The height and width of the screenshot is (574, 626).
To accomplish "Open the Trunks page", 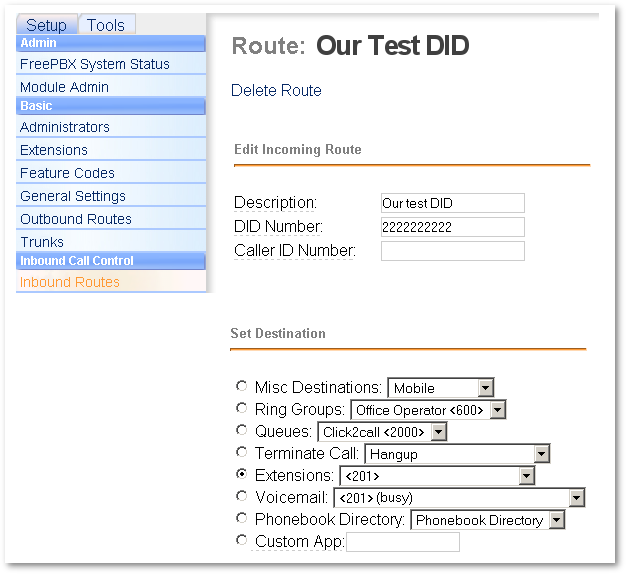I will [x=42, y=242].
